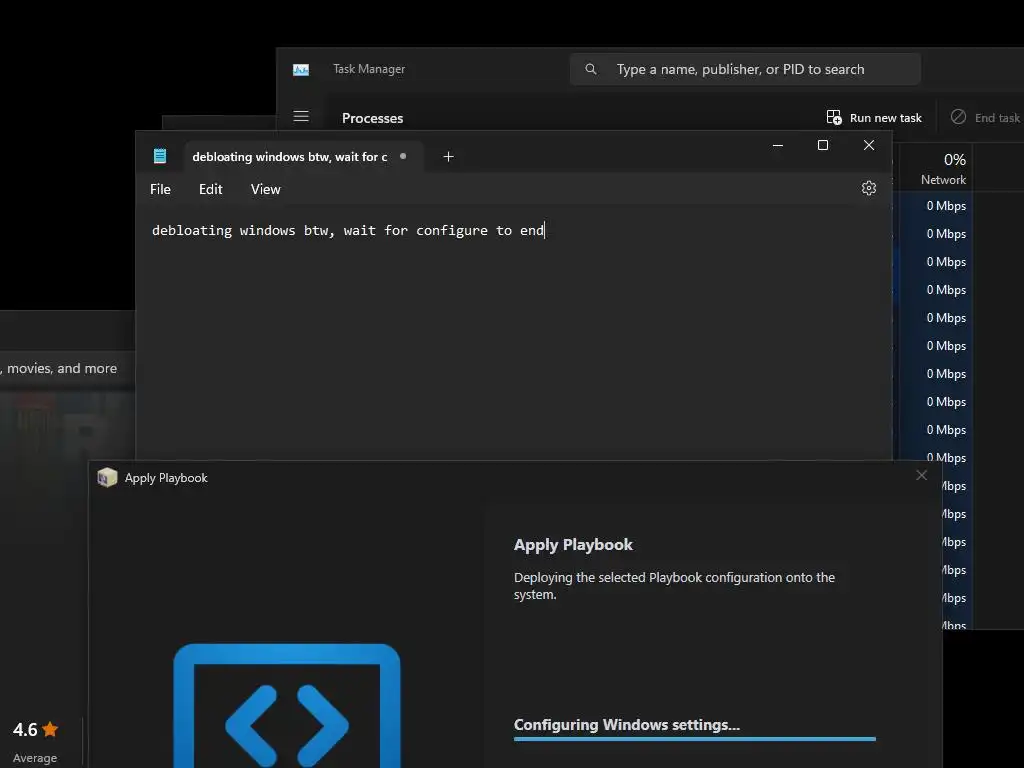The height and width of the screenshot is (768, 1024).
Task: Maximize the Notepad window
Action: click(823, 145)
